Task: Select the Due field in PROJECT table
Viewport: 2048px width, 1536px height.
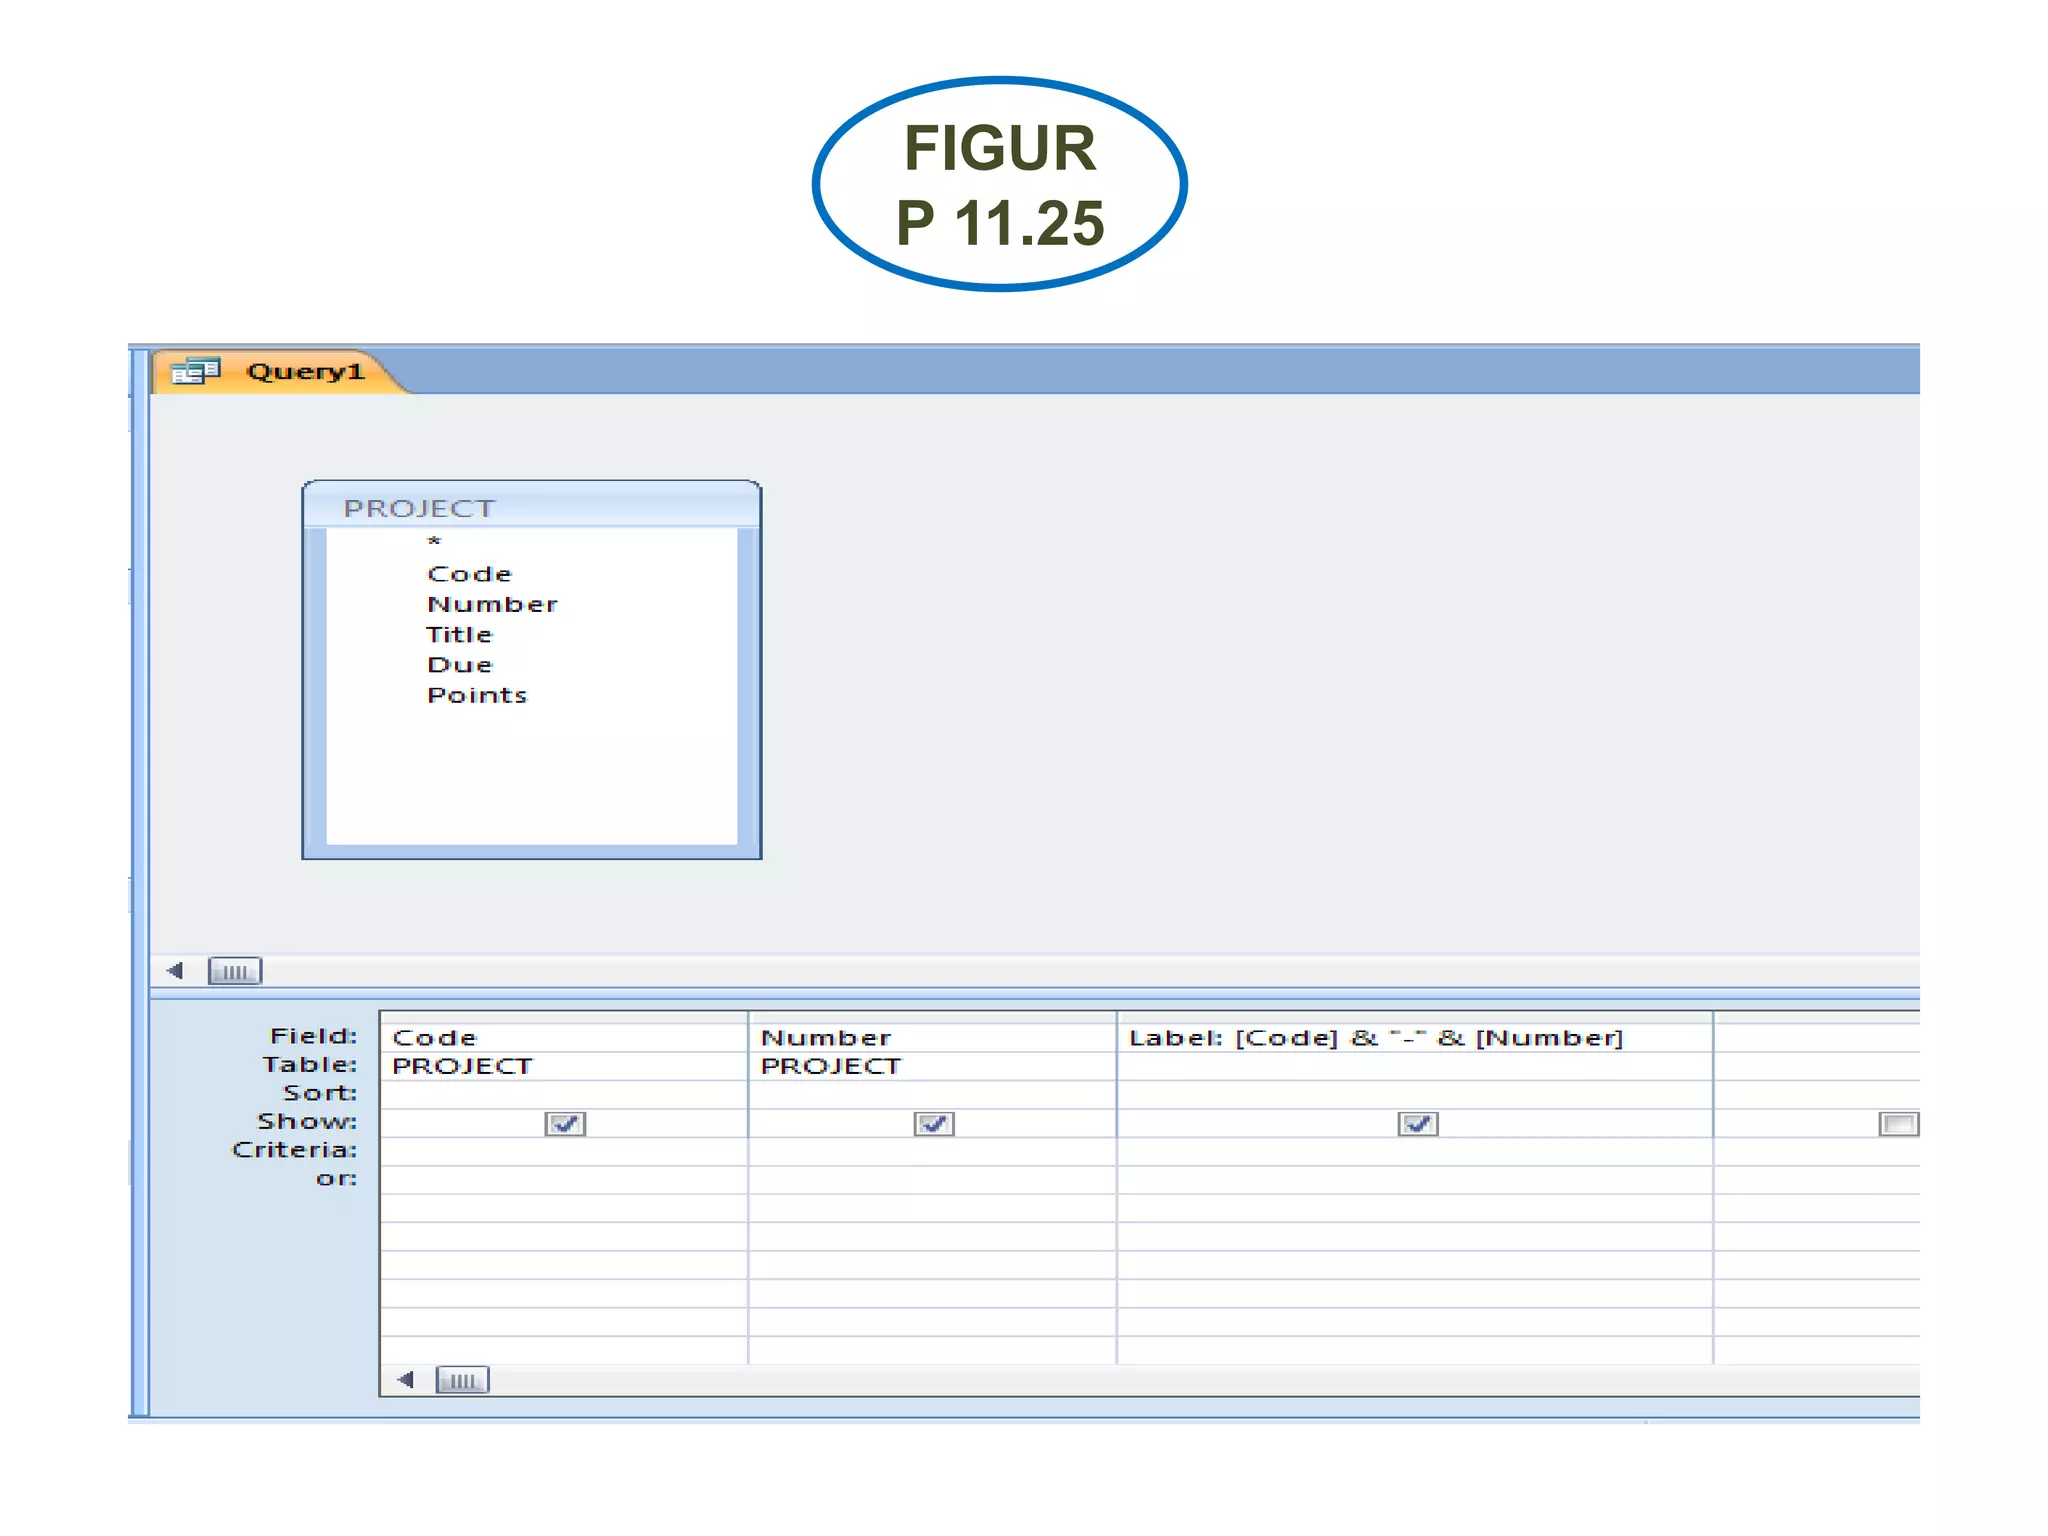Action: 459,665
